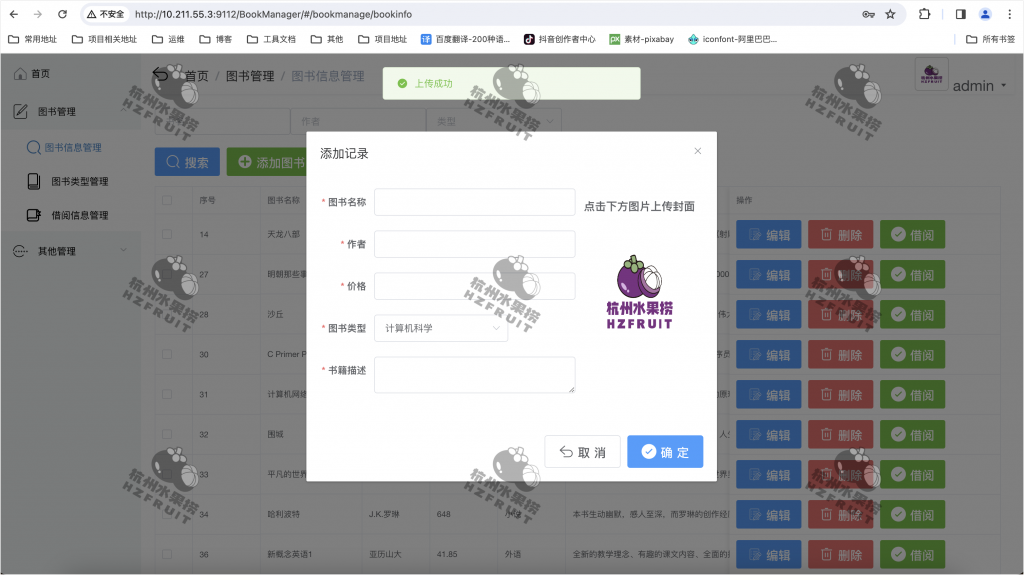Click the 作者 search field
Viewport: 1024px width, 575px height.
(358, 122)
